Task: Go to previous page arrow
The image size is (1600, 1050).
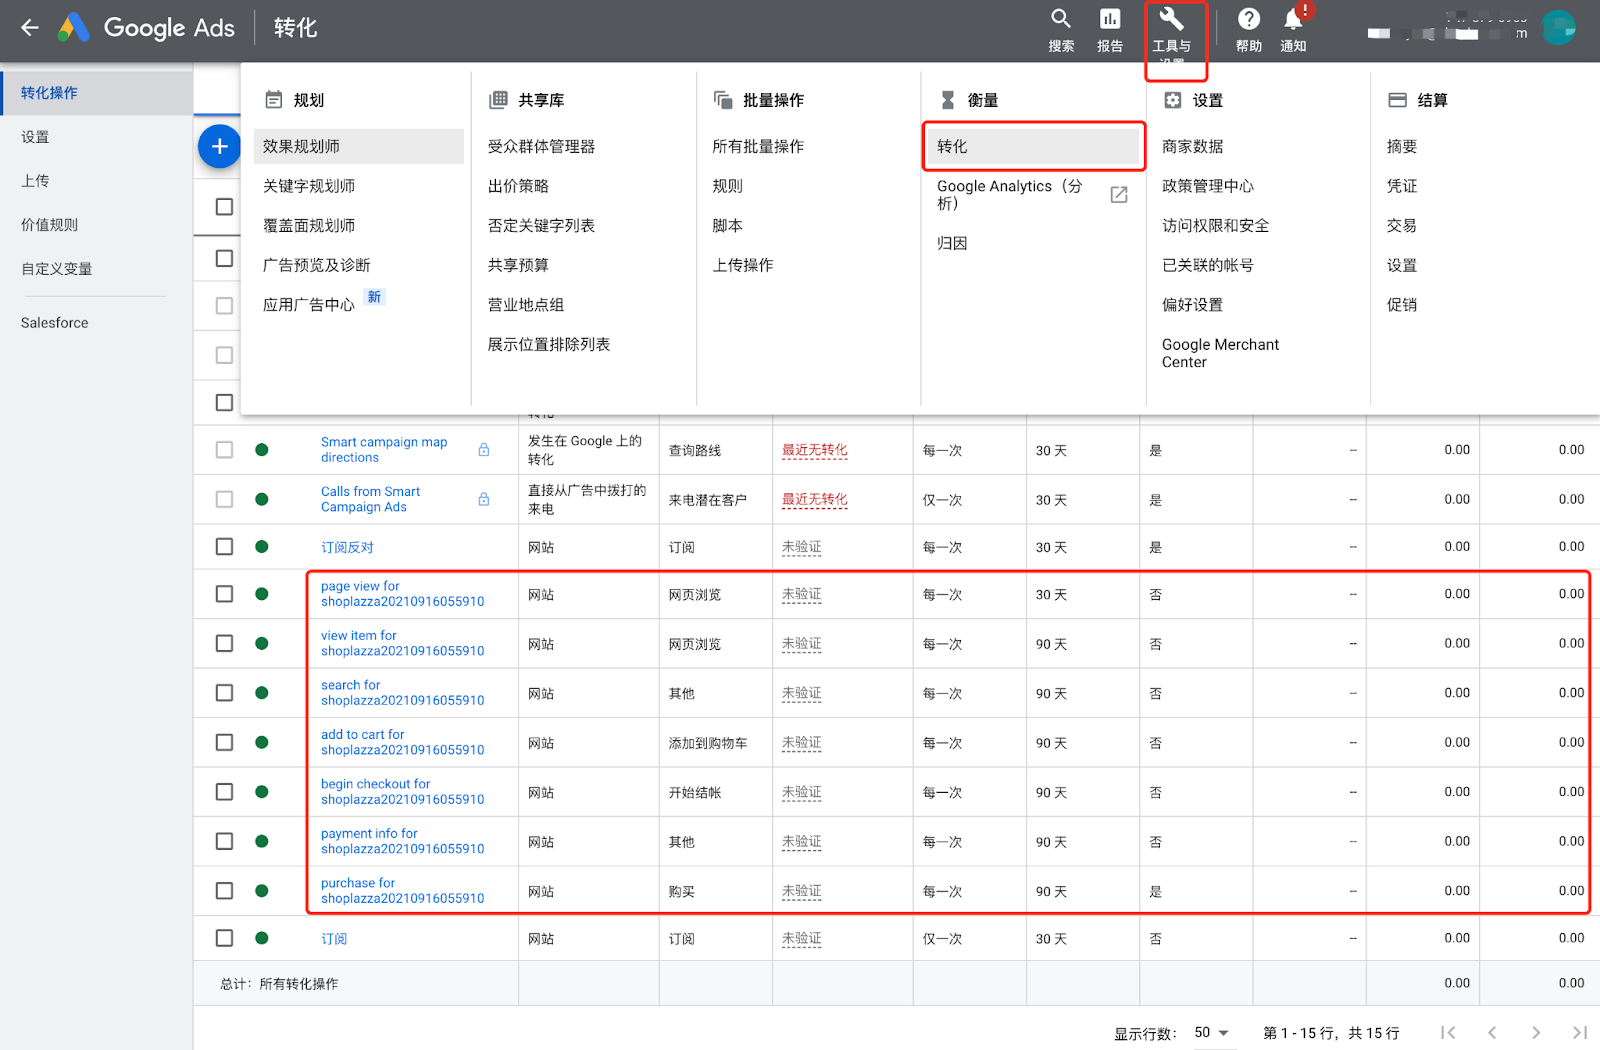Action: tap(1492, 1033)
